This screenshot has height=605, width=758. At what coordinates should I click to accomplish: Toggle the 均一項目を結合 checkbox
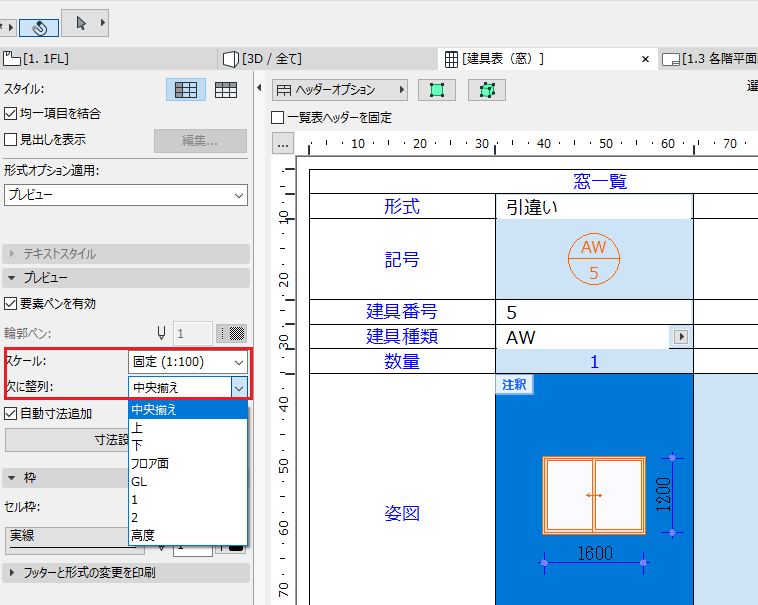pos(10,114)
